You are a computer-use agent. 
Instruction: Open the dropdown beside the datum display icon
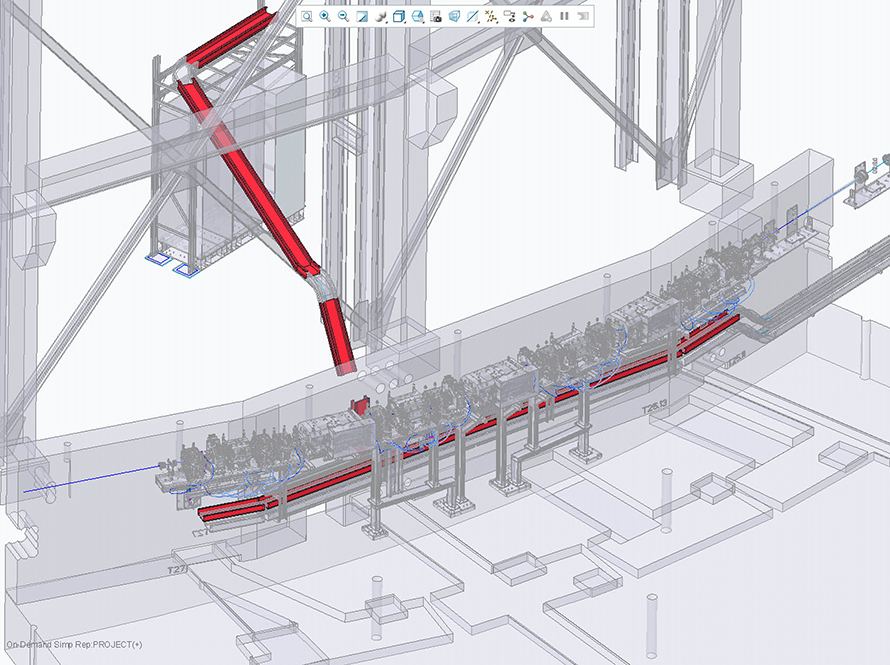click(497, 21)
